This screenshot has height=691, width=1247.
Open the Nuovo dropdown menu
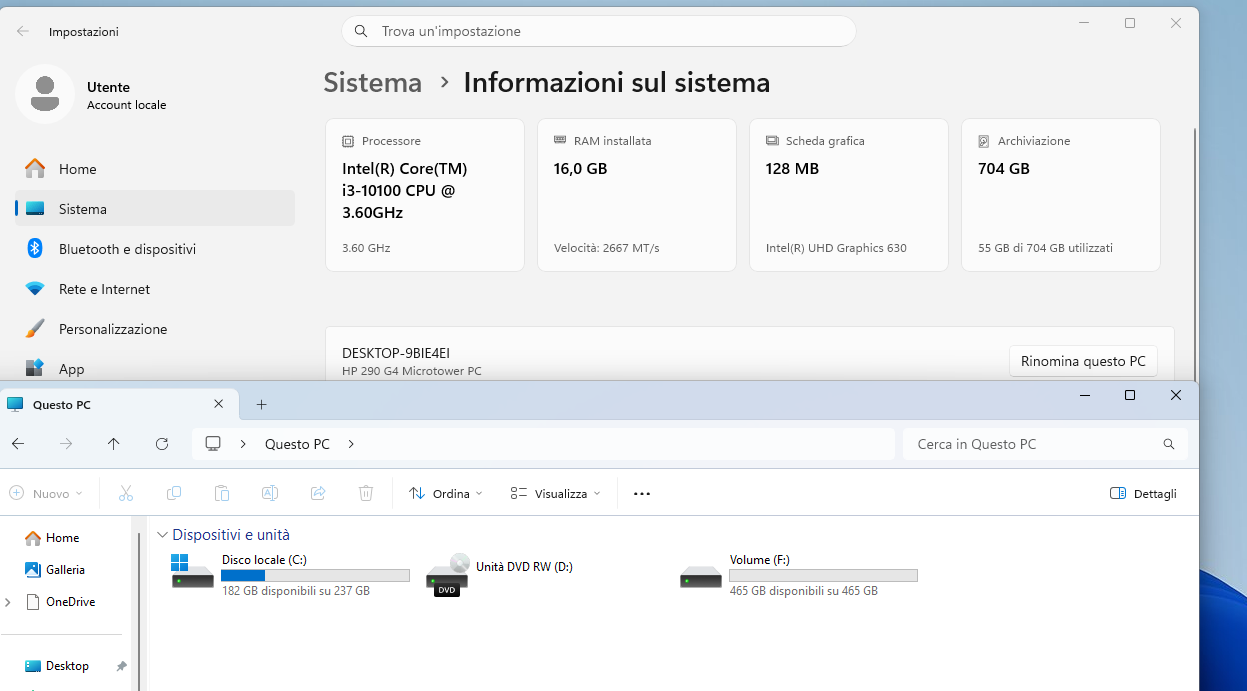46,493
